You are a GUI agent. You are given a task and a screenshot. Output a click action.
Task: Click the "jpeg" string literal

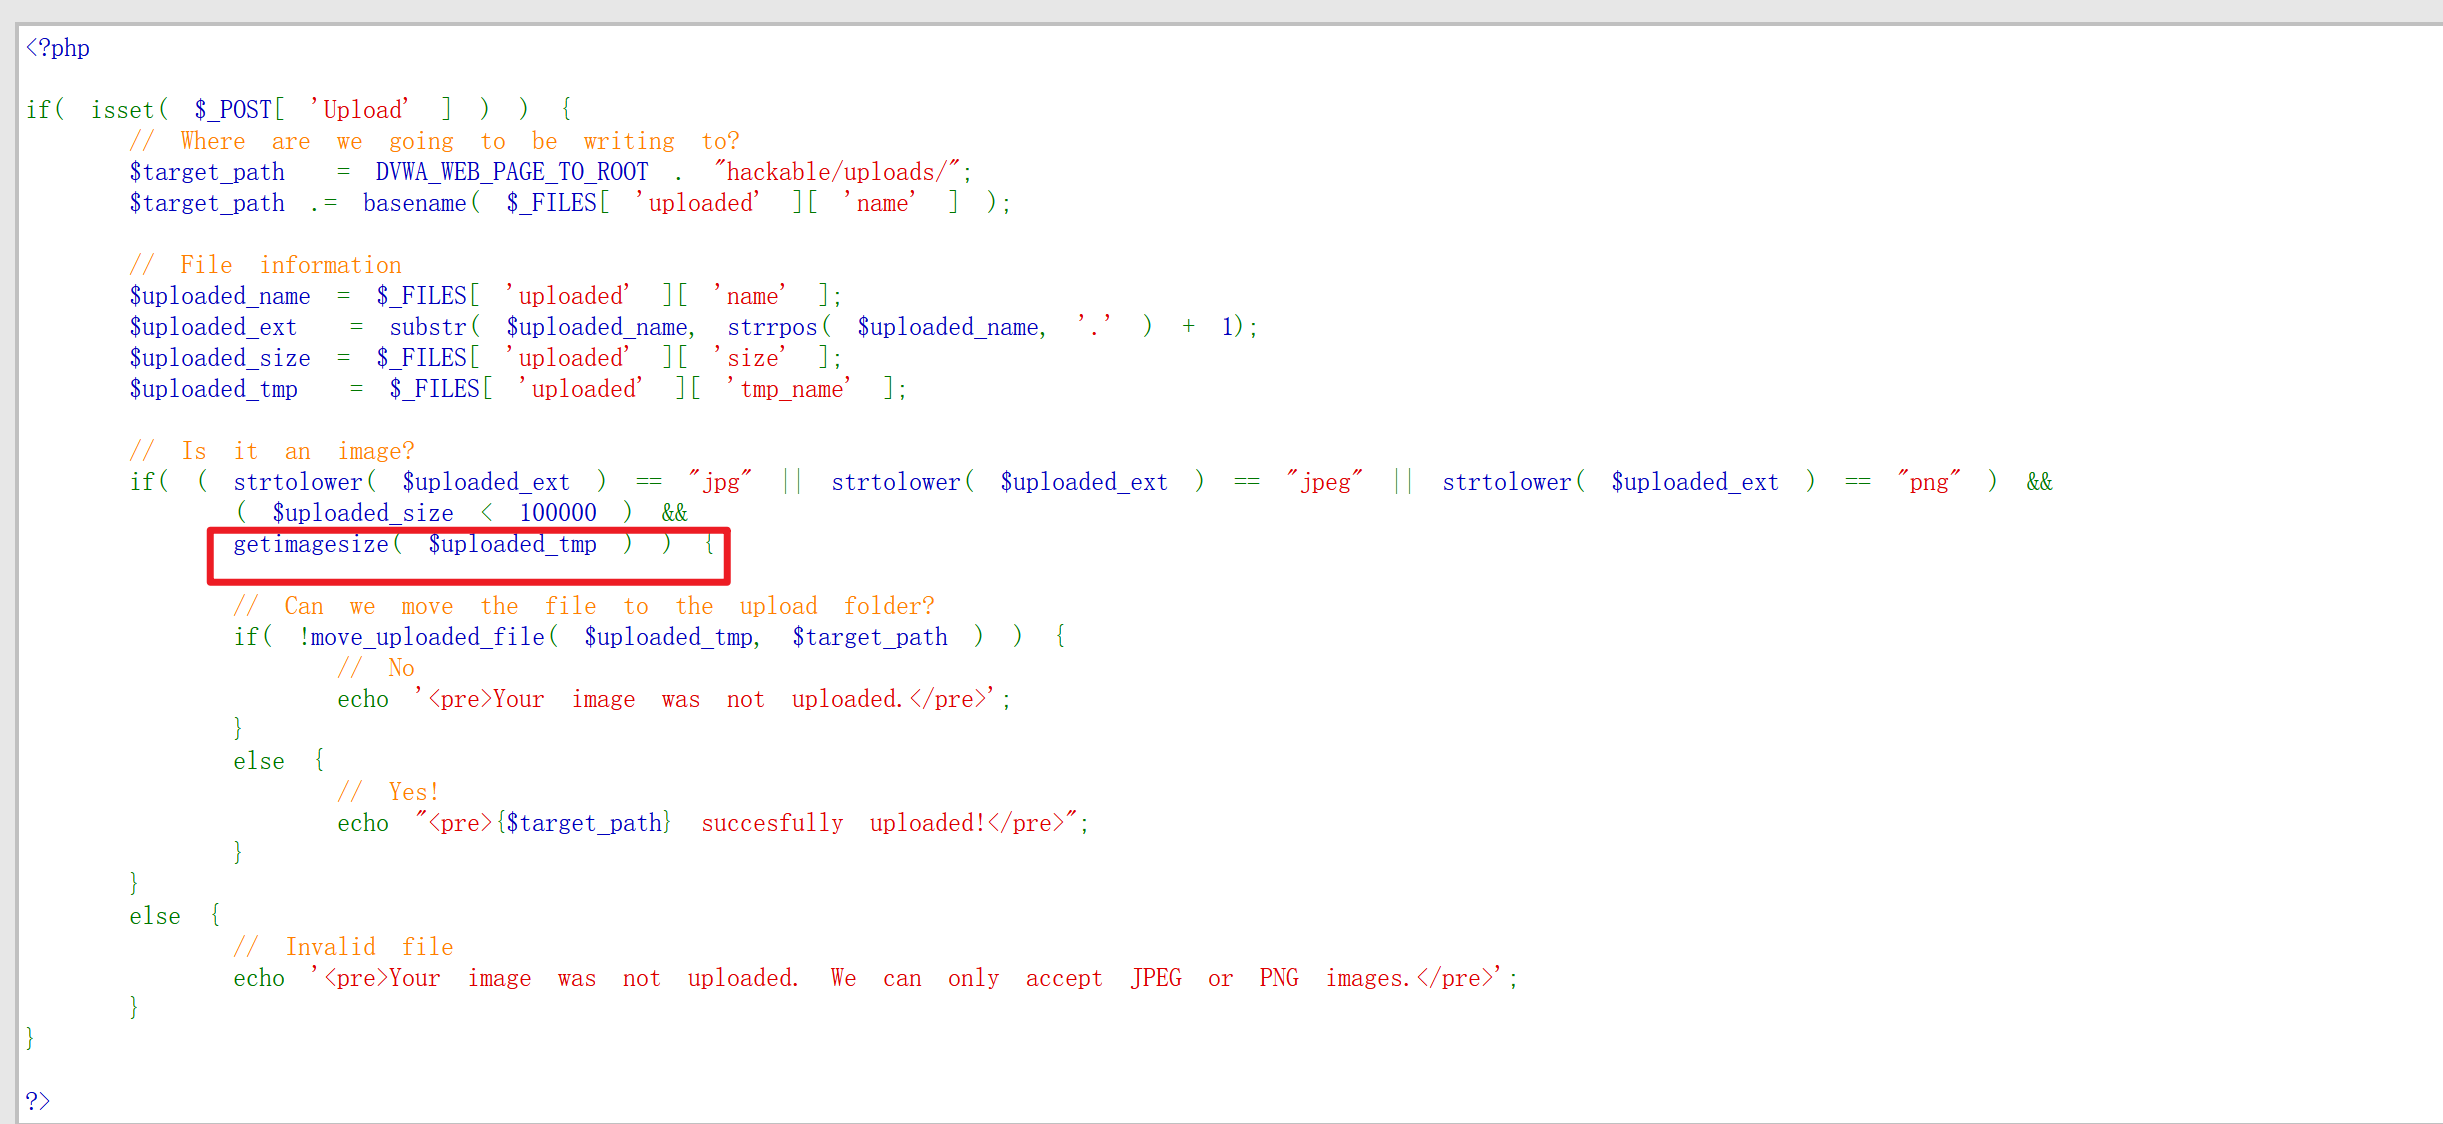coord(1325,482)
